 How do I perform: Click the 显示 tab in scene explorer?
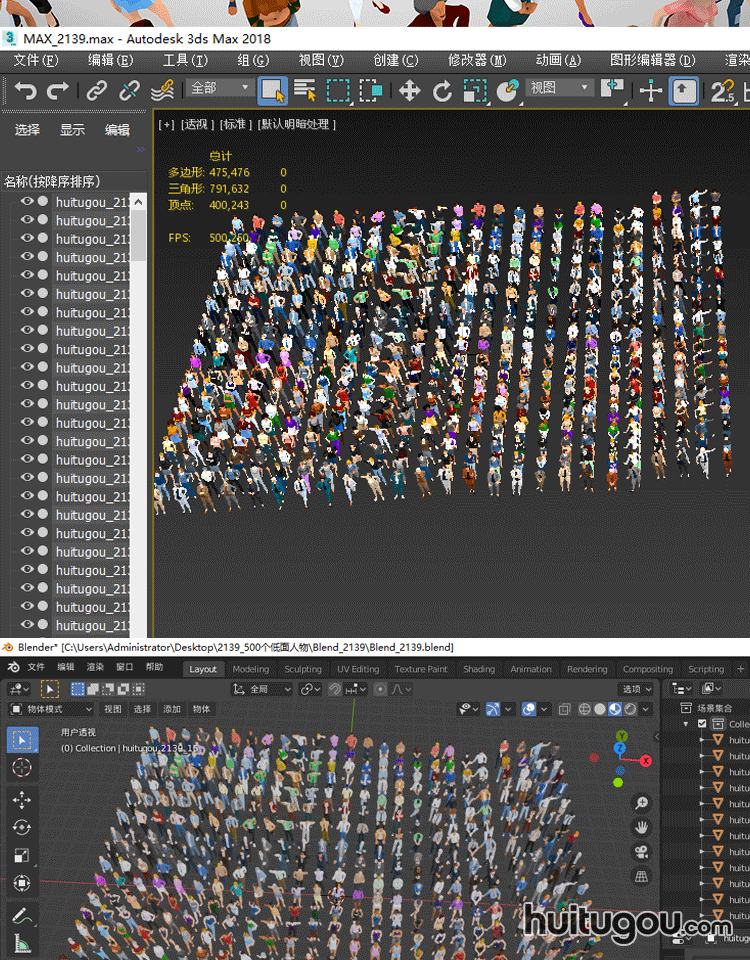pos(72,130)
